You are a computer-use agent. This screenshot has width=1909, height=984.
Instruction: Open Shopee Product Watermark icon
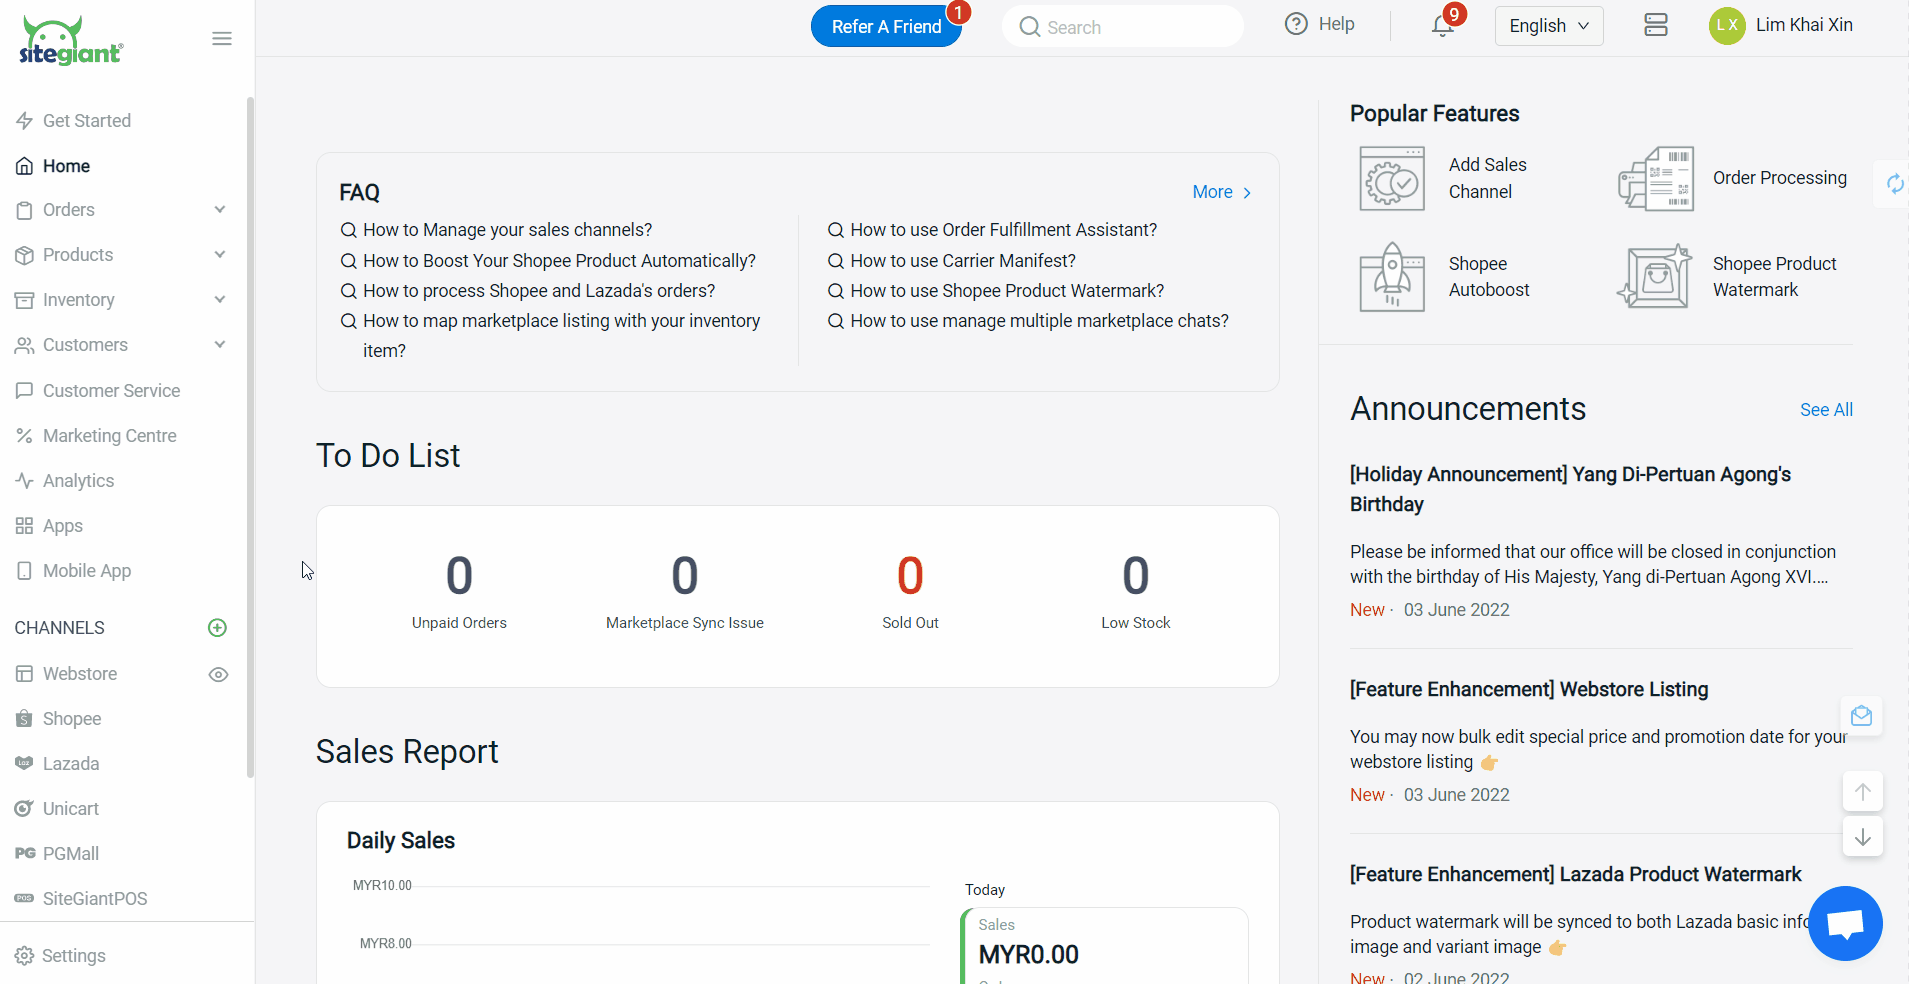(1655, 277)
